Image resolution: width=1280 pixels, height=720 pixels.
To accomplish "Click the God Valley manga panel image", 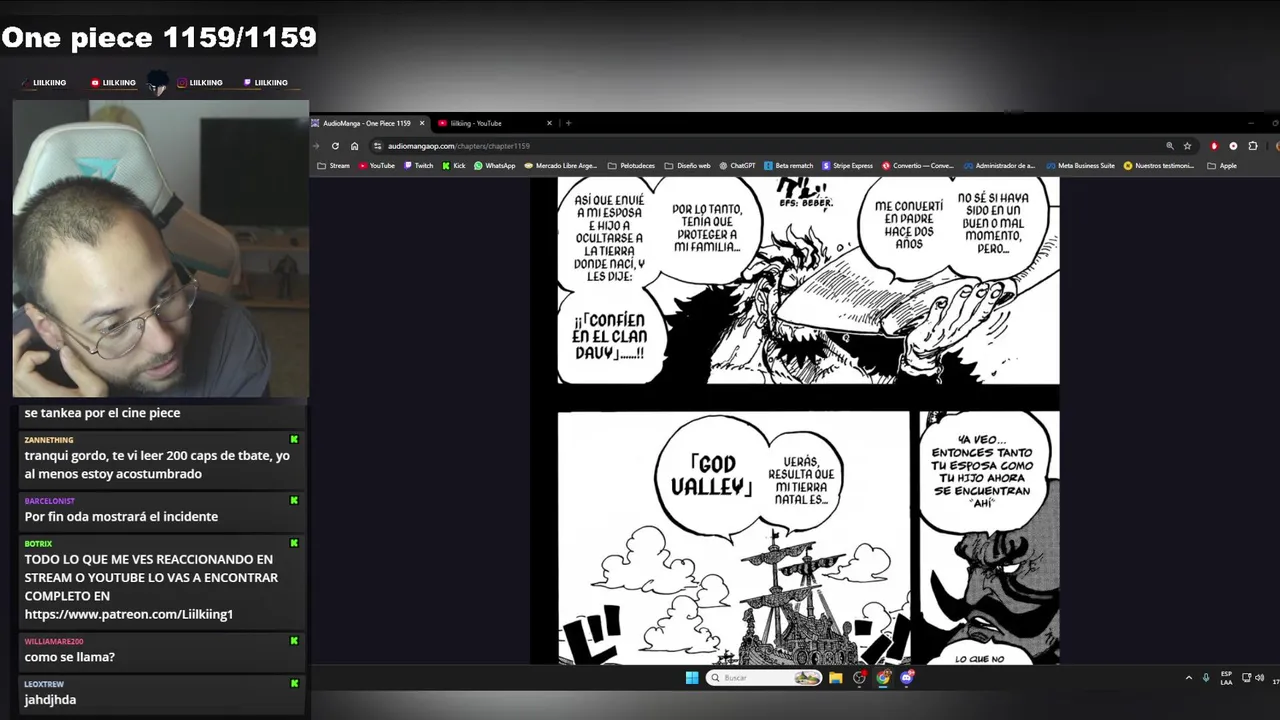I will click(733, 538).
